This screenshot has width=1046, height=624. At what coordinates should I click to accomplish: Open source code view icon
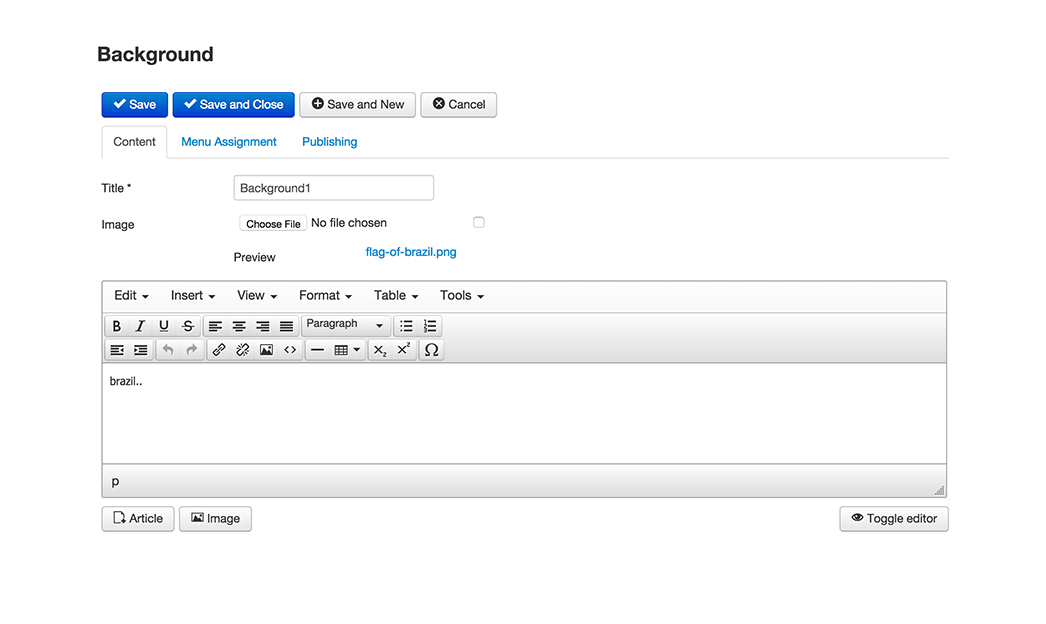point(290,350)
